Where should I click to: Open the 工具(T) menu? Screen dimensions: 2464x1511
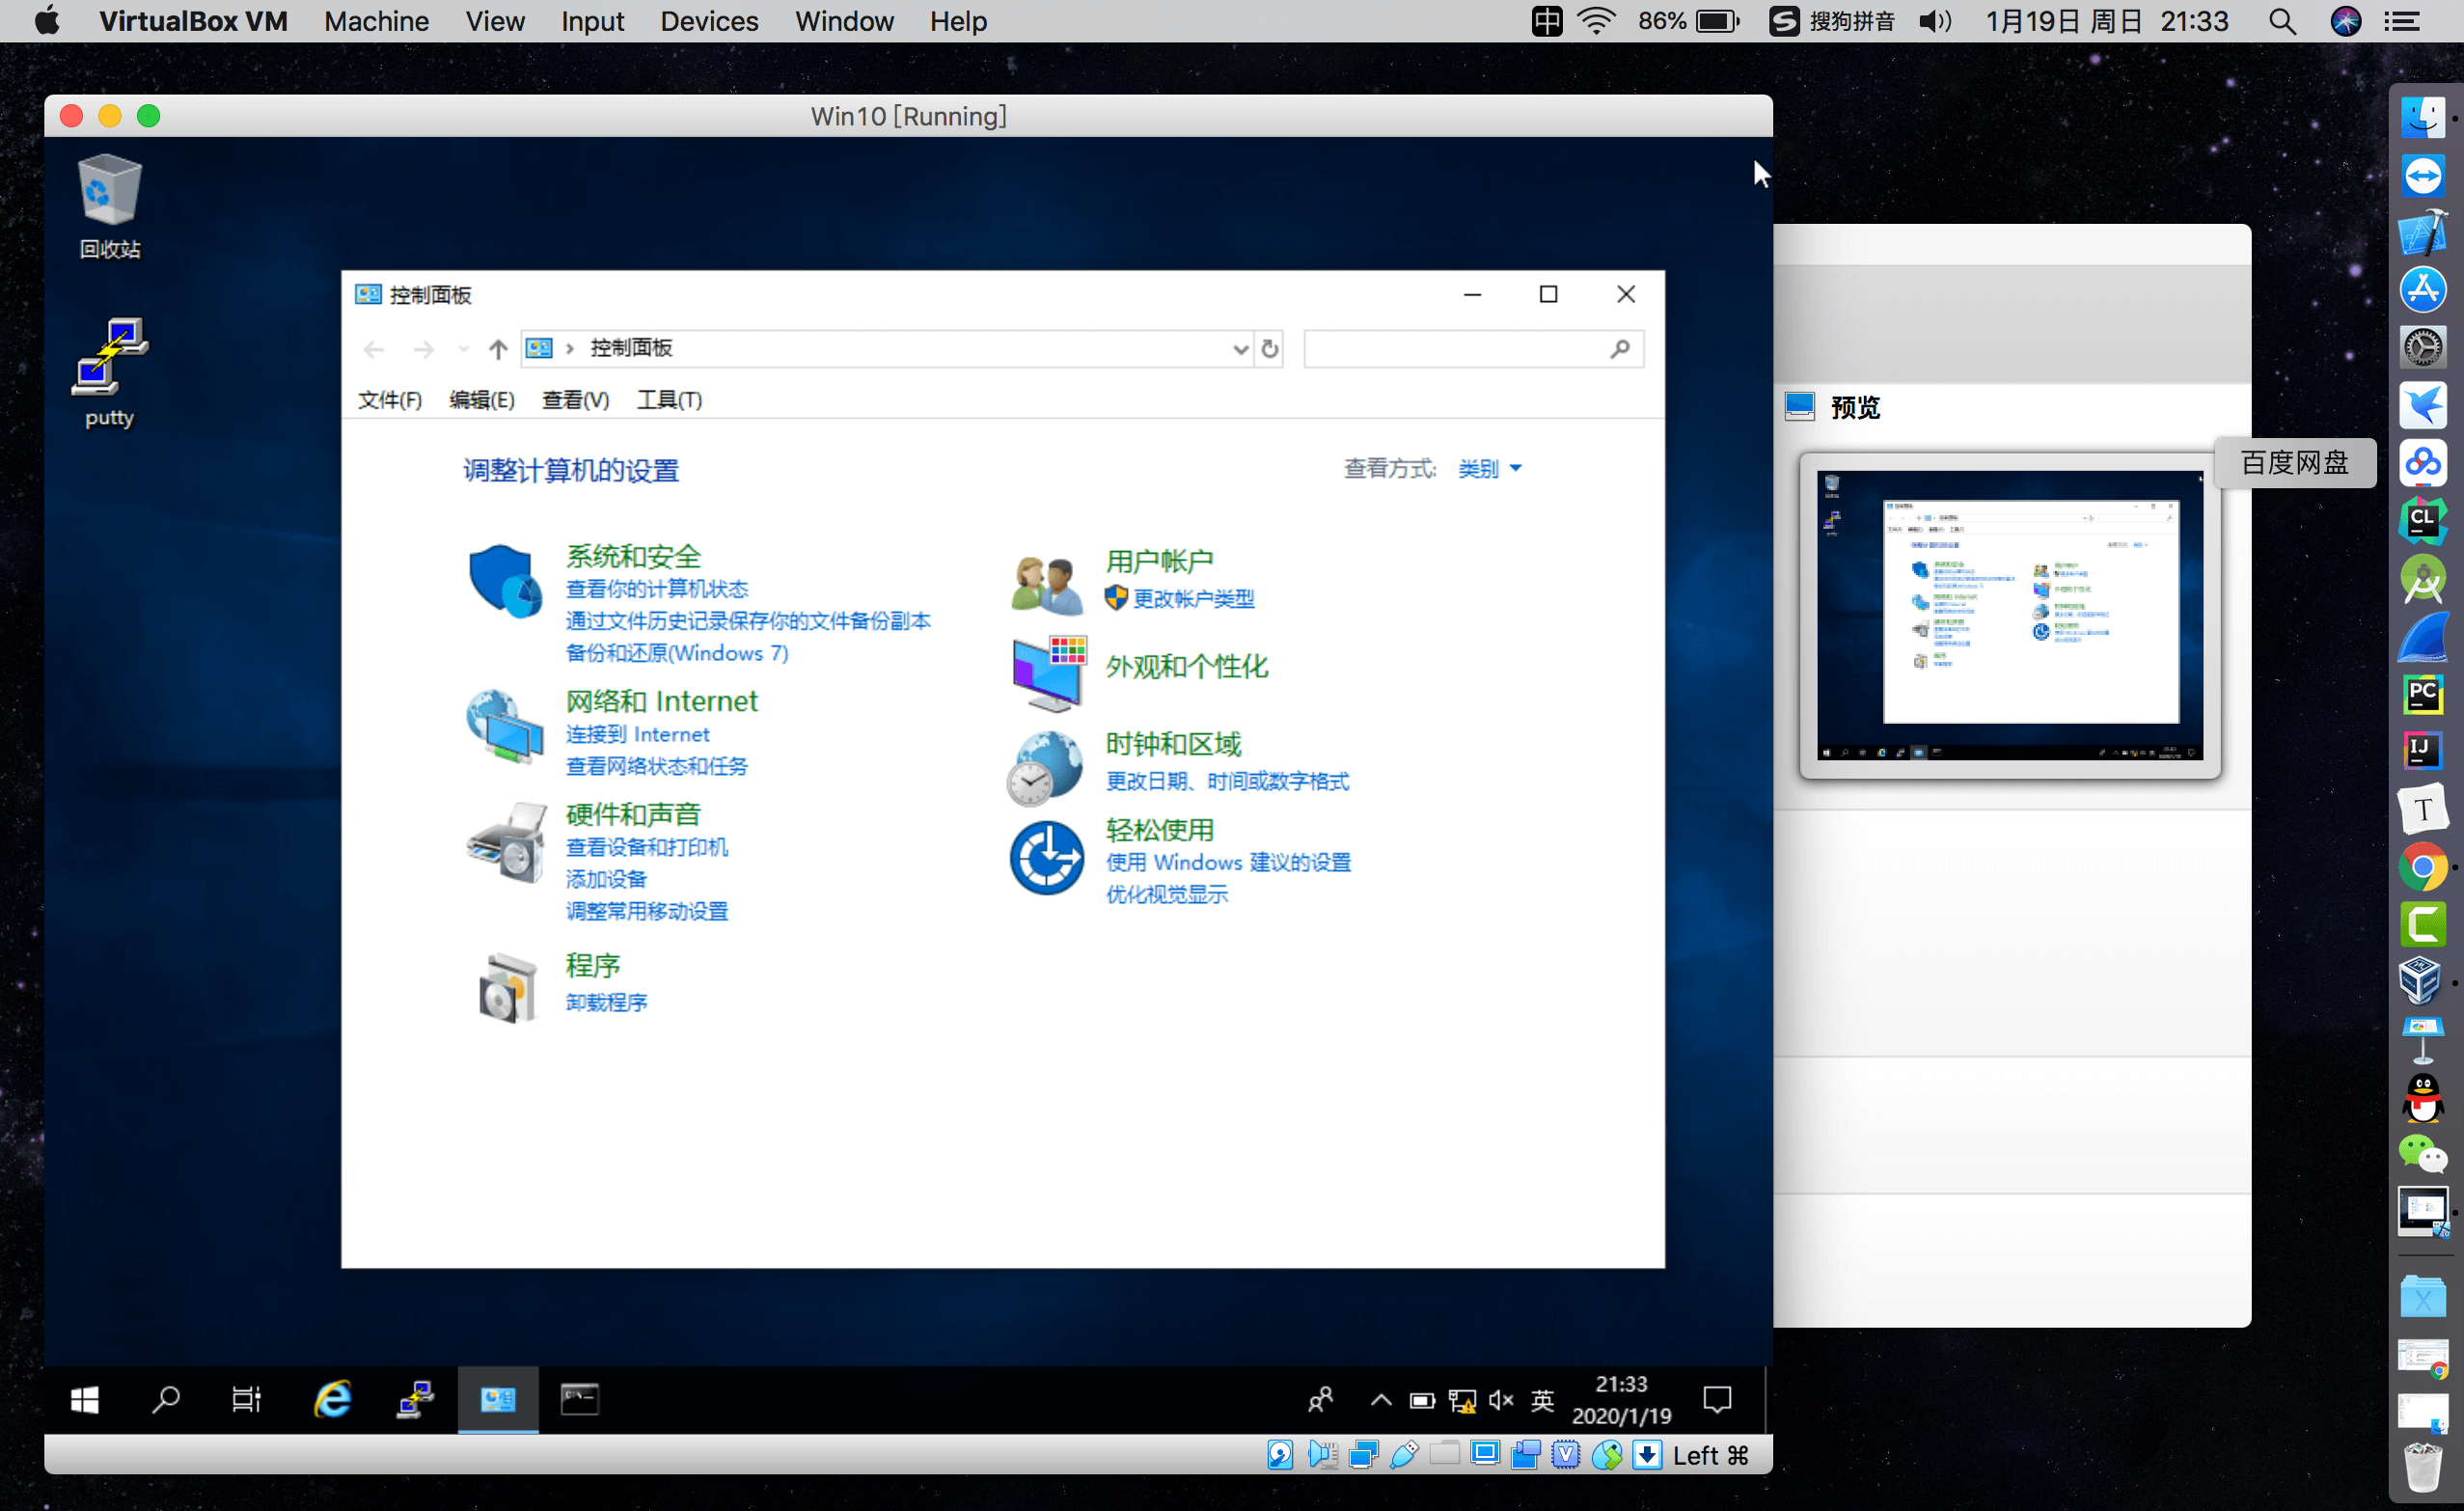coord(669,400)
